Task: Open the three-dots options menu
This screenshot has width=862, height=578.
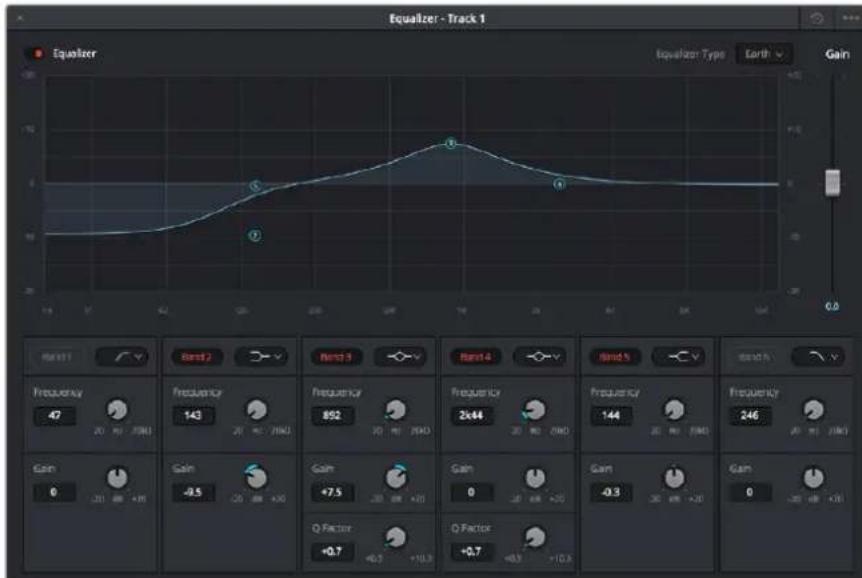Action: tap(850, 18)
